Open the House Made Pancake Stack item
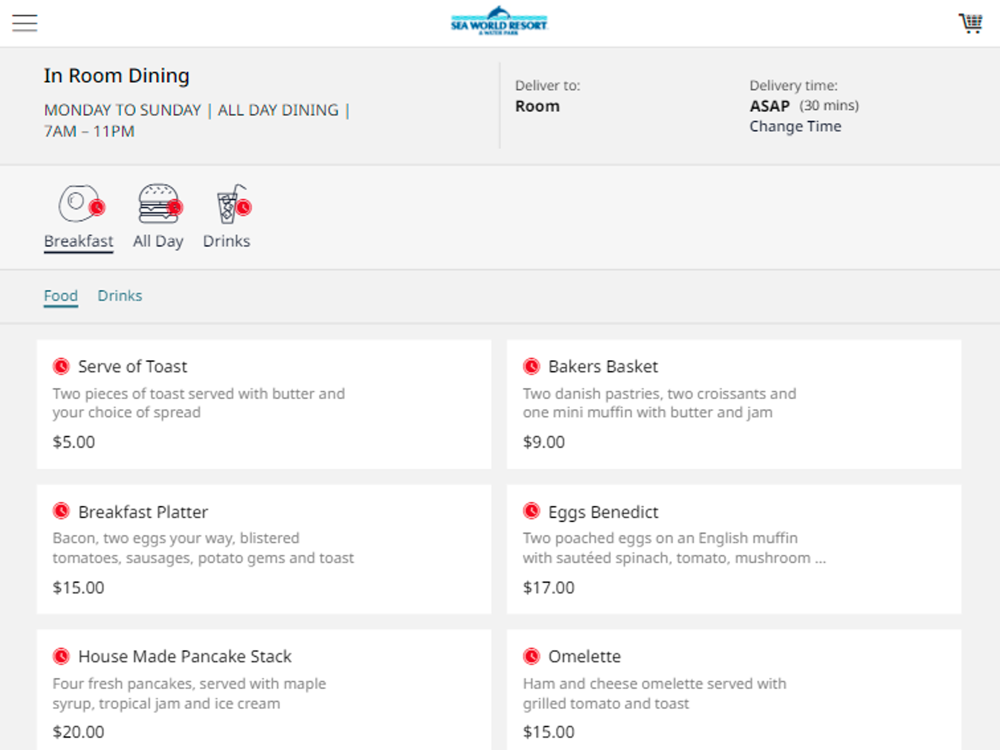The image size is (1000, 750). pyautogui.click(x=264, y=690)
